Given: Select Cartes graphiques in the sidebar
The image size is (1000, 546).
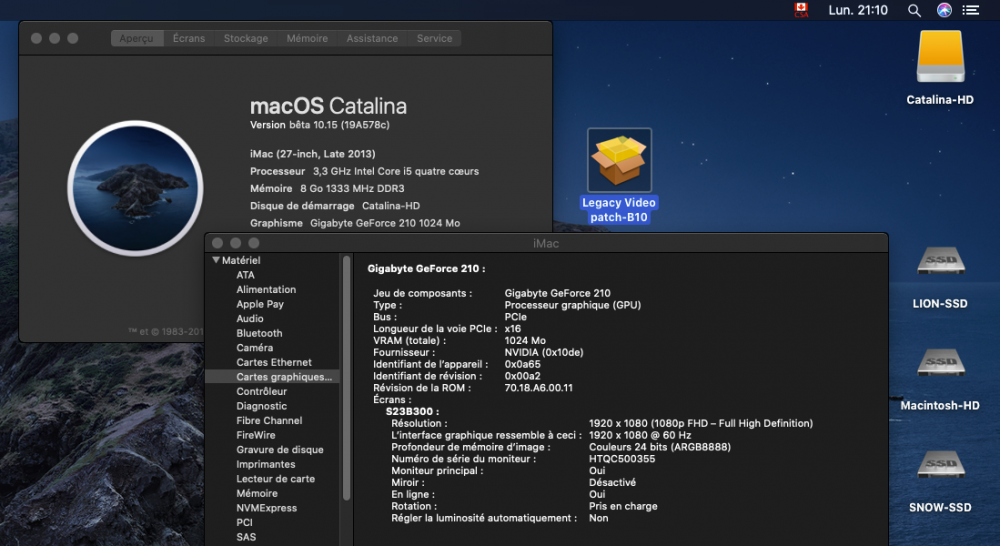Looking at the screenshot, I should click(x=272, y=377).
